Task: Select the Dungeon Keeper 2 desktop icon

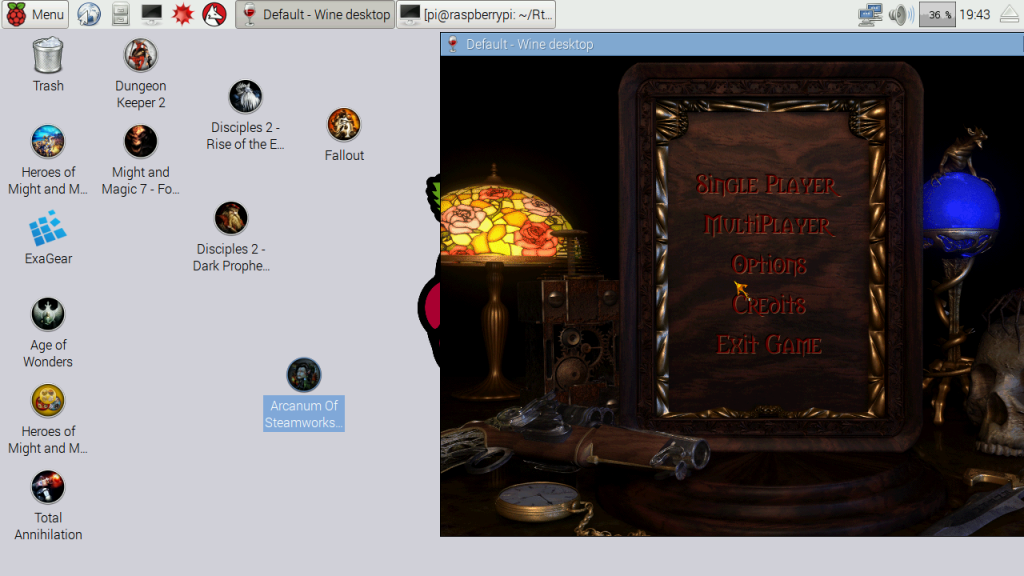Action: tap(140, 55)
